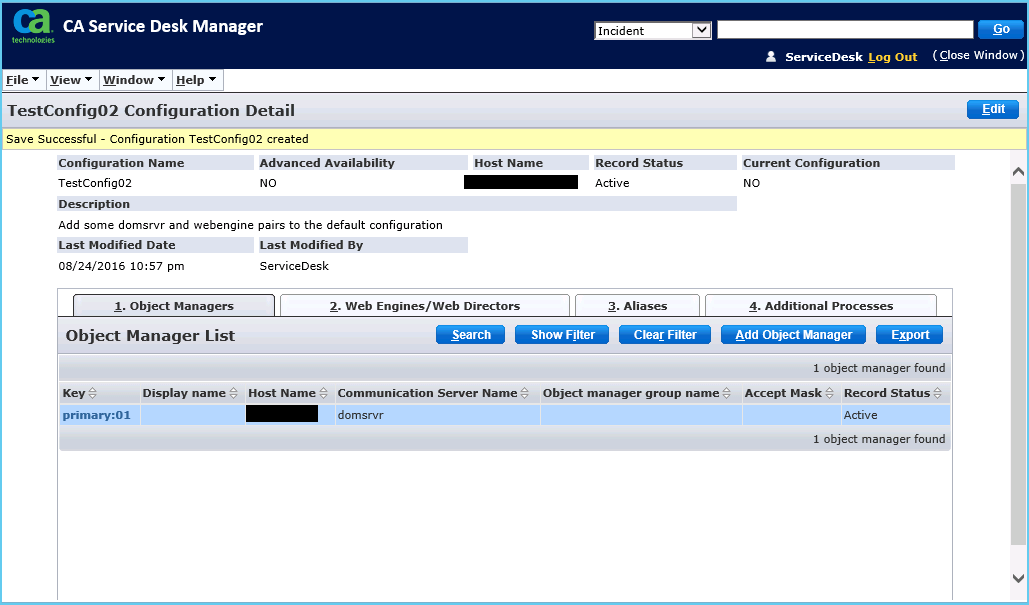1029x605 pixels.
Task: Click the Add Object Manager button
Action: (x=794, y=335)
